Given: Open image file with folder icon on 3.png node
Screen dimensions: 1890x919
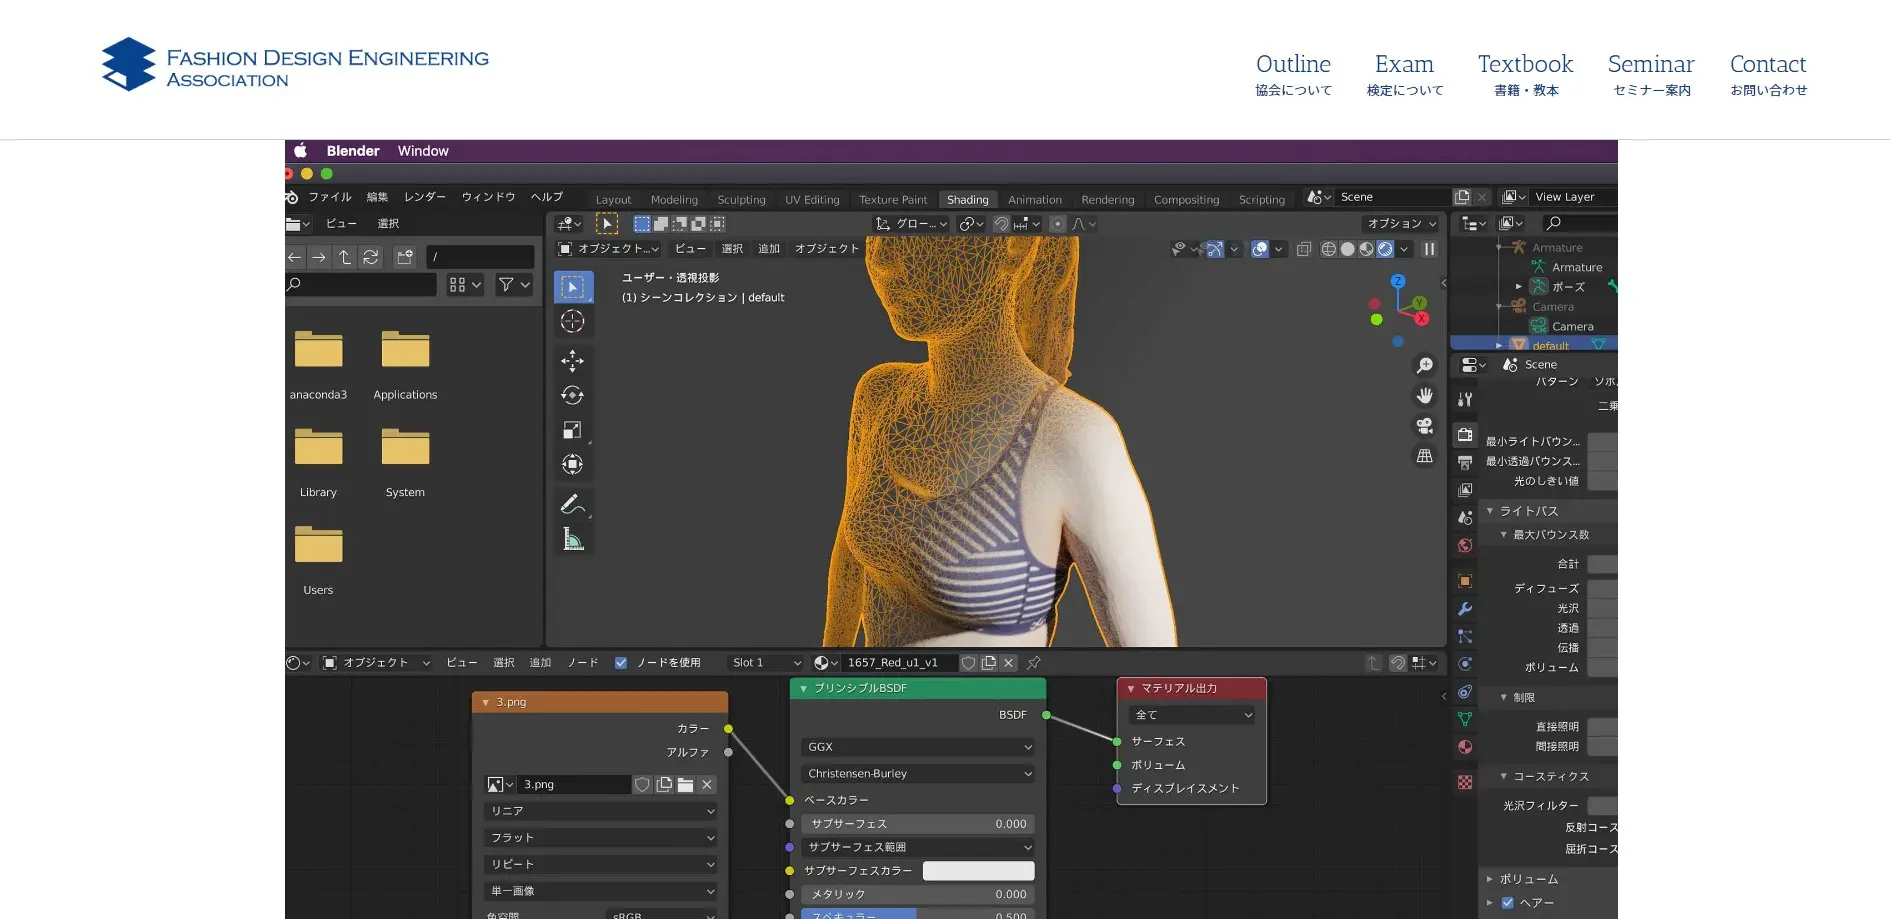Looking at the screenshot, I should 686,785.
